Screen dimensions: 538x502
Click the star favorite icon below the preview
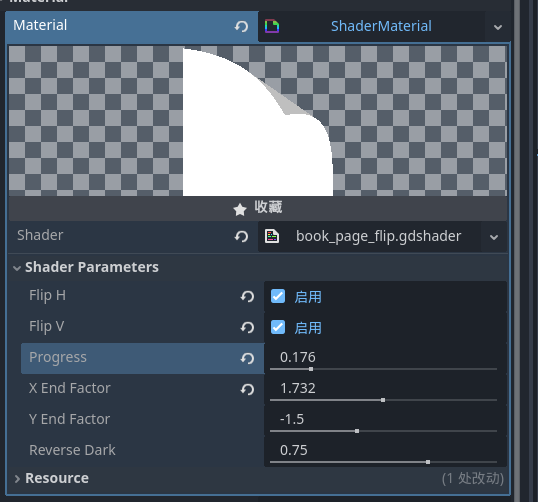click(x=240, y=209)
